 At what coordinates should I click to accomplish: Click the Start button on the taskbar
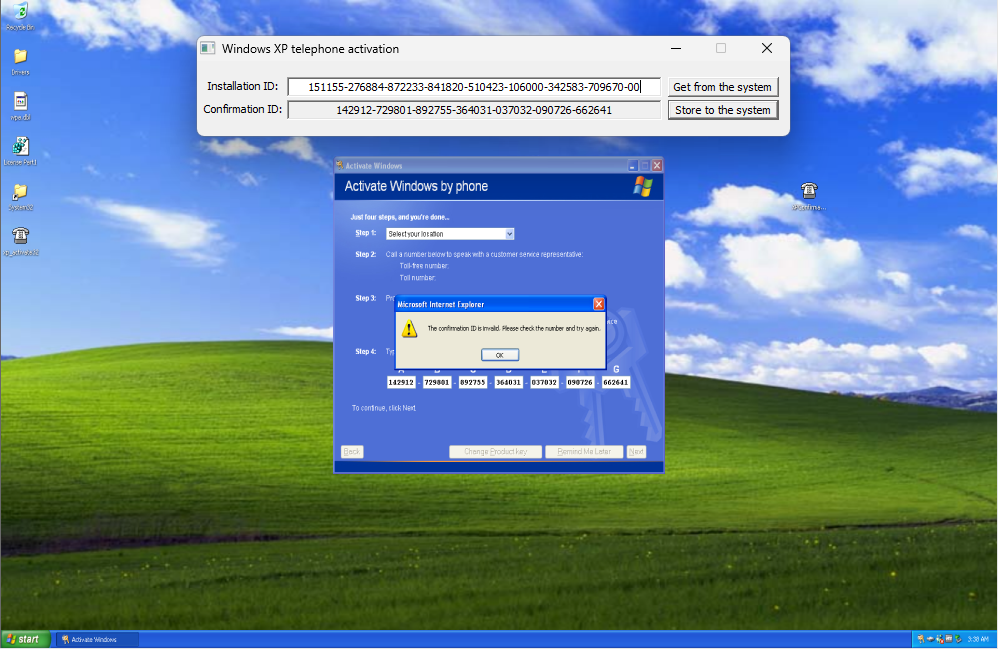(24, 638)
